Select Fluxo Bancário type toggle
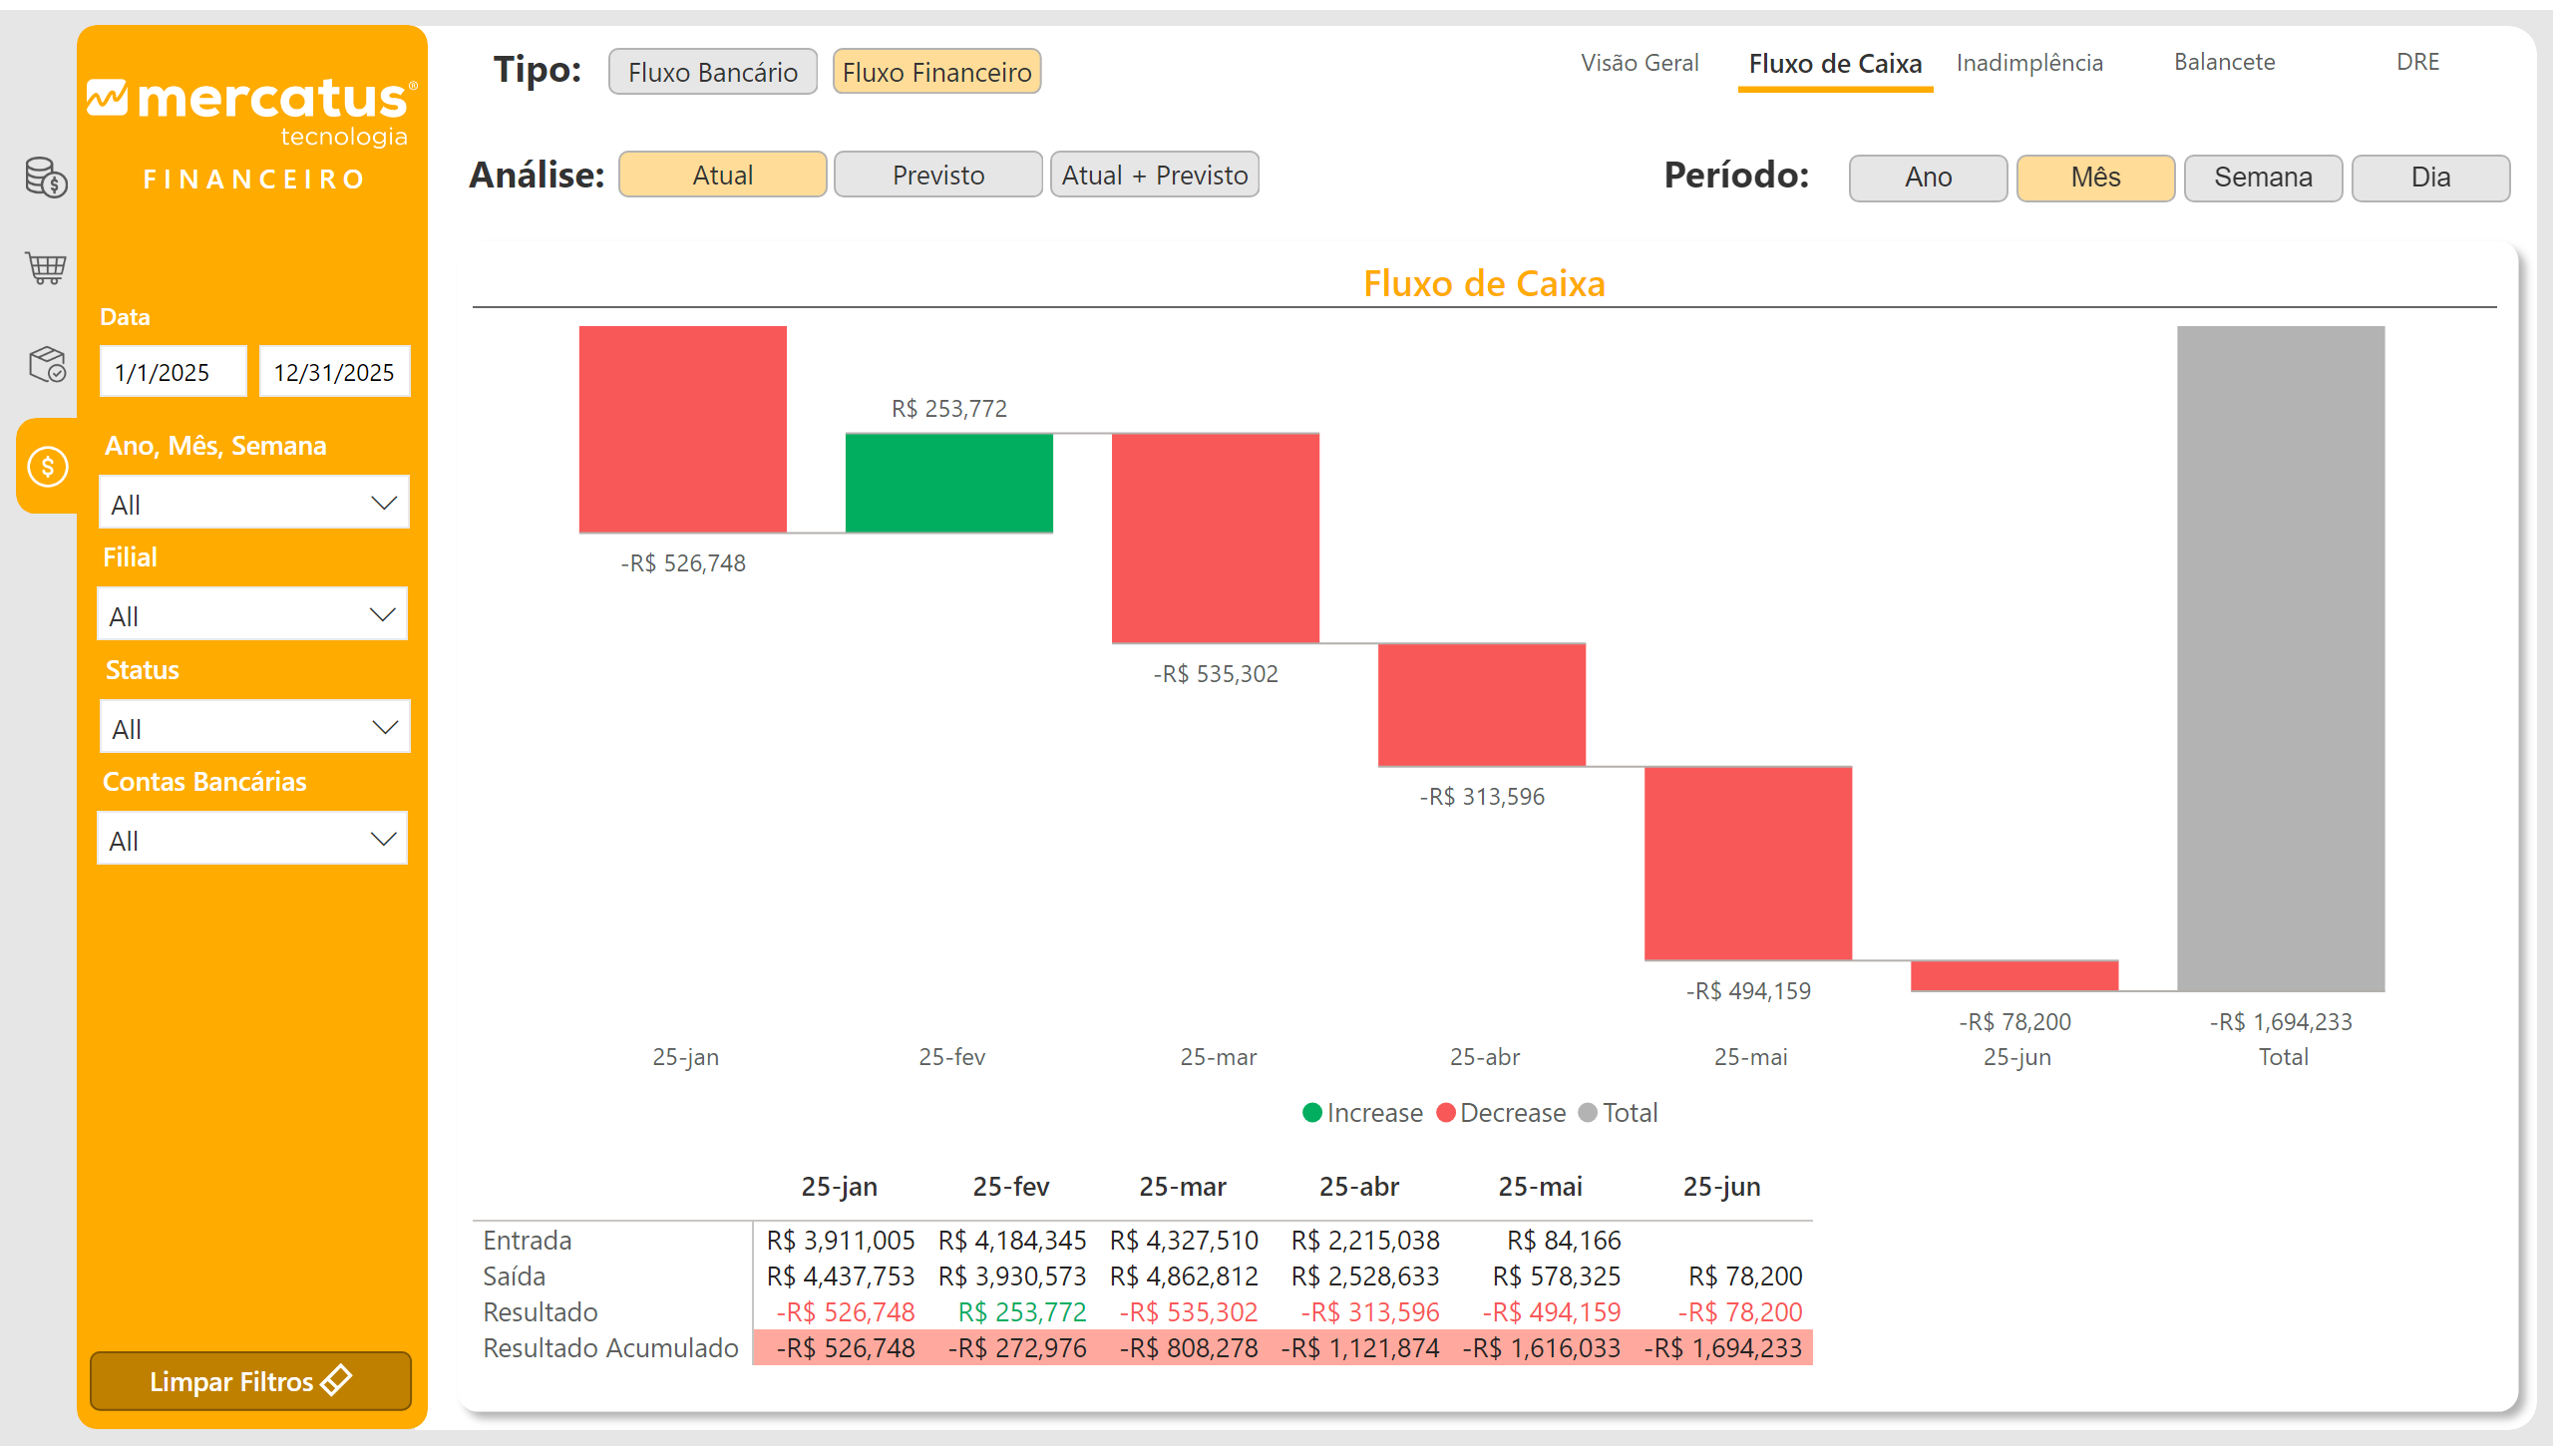Screen dimensions: 2553x1456 click(x=712, y=72)
